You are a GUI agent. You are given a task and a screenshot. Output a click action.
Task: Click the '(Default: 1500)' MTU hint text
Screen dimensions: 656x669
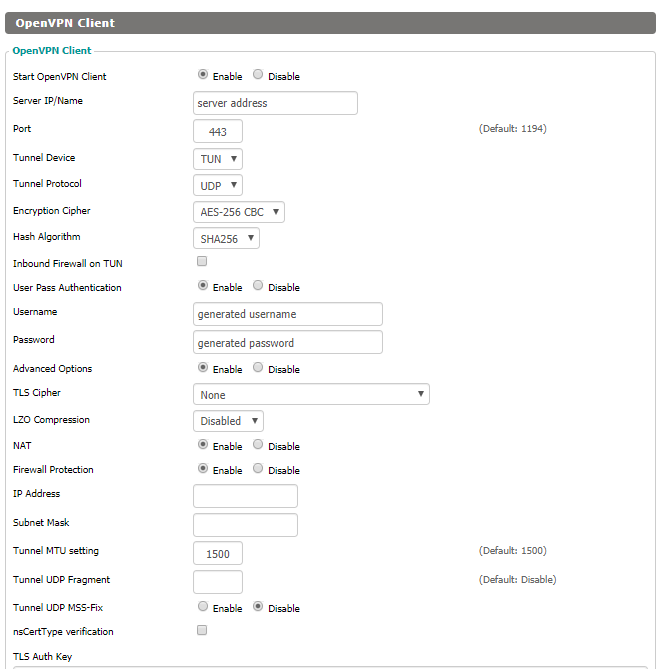[x=513, y=550]
